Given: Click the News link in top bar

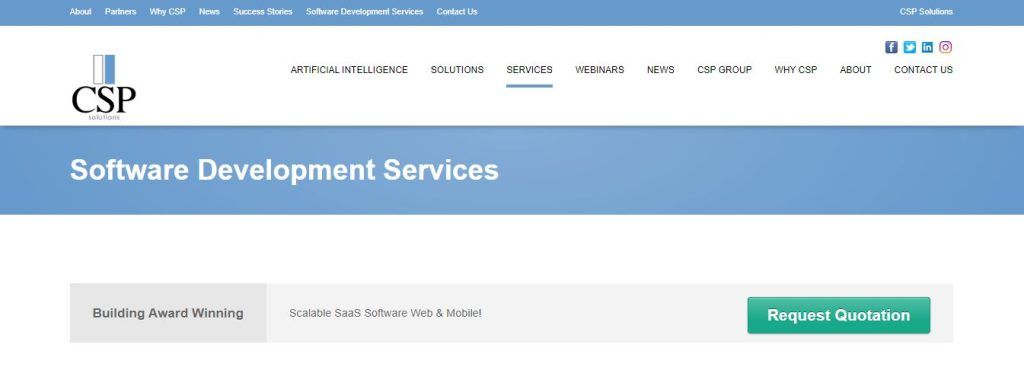Looking at the screenshot, I should pos(209,12).
